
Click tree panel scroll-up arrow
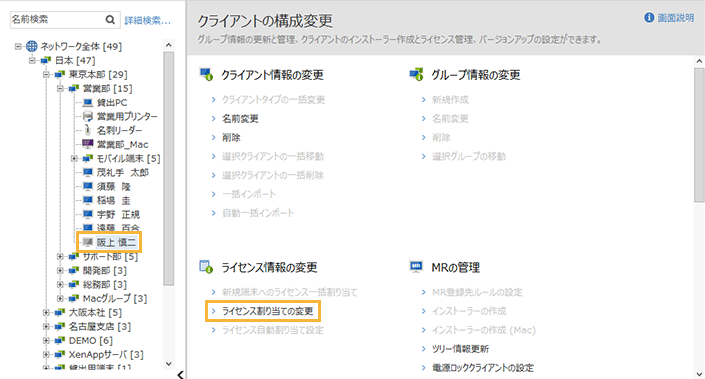point(169,45)
